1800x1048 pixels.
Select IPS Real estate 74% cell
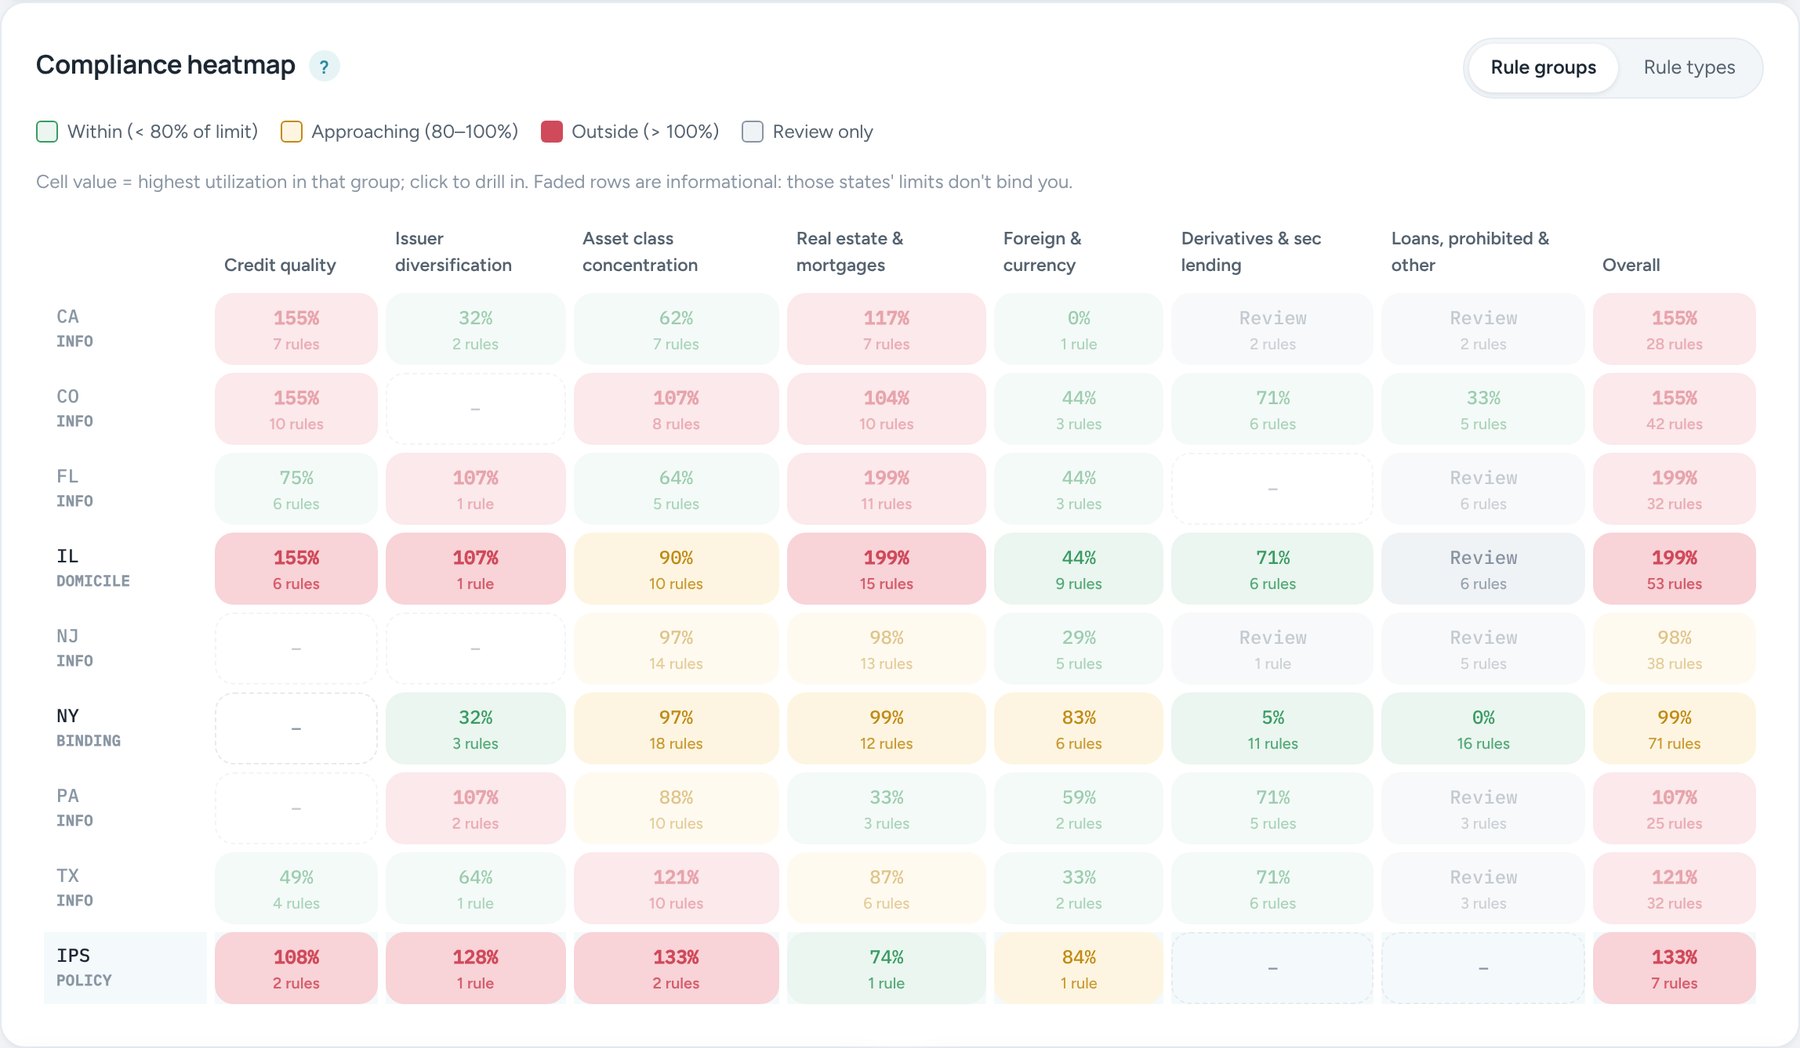click(886, 968)
